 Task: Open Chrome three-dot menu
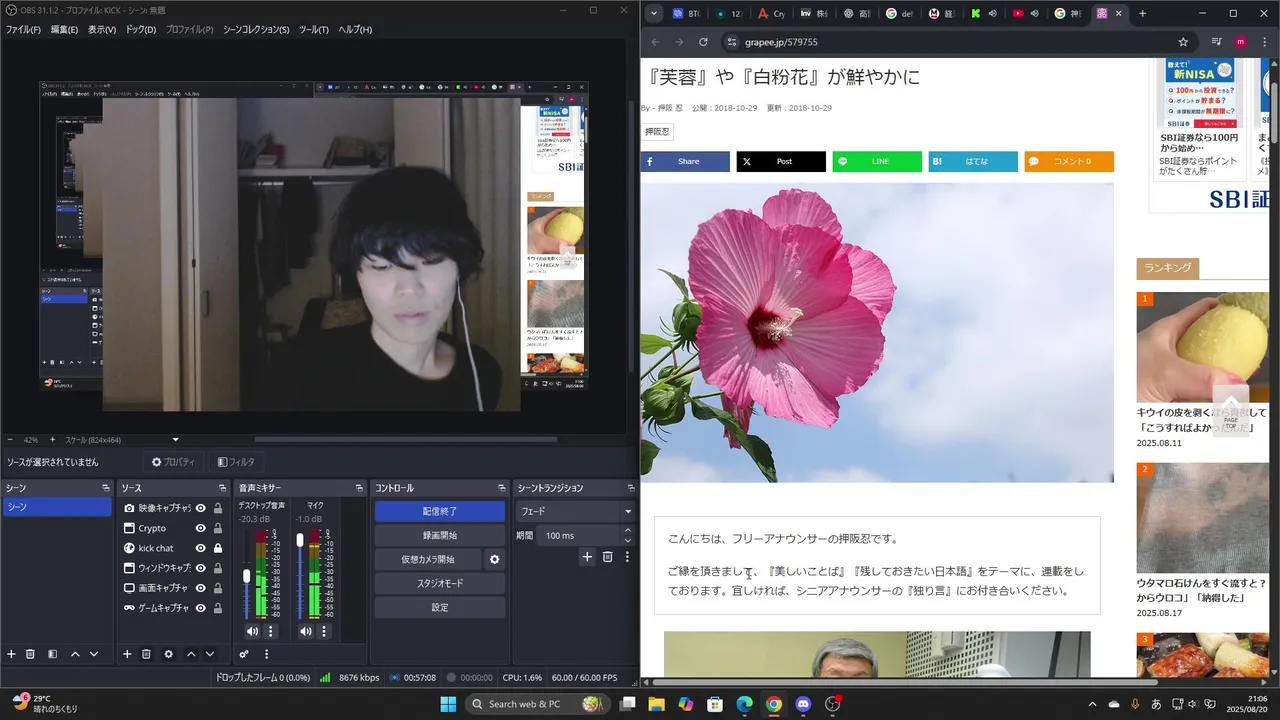pyautogui.click(x=1264, y=42)
